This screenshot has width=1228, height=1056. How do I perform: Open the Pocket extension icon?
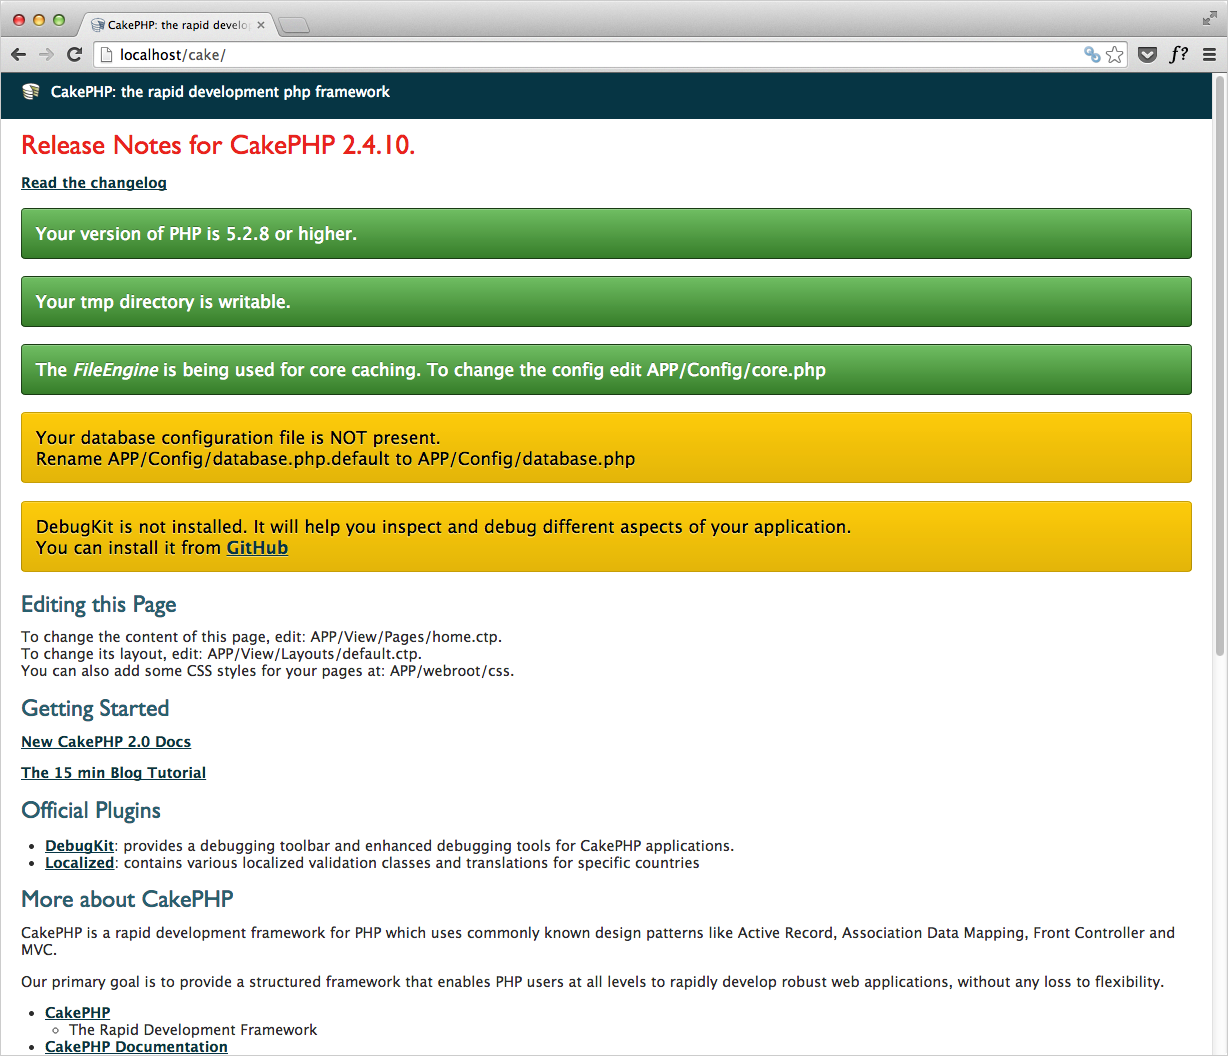[x=1148, y=54]
